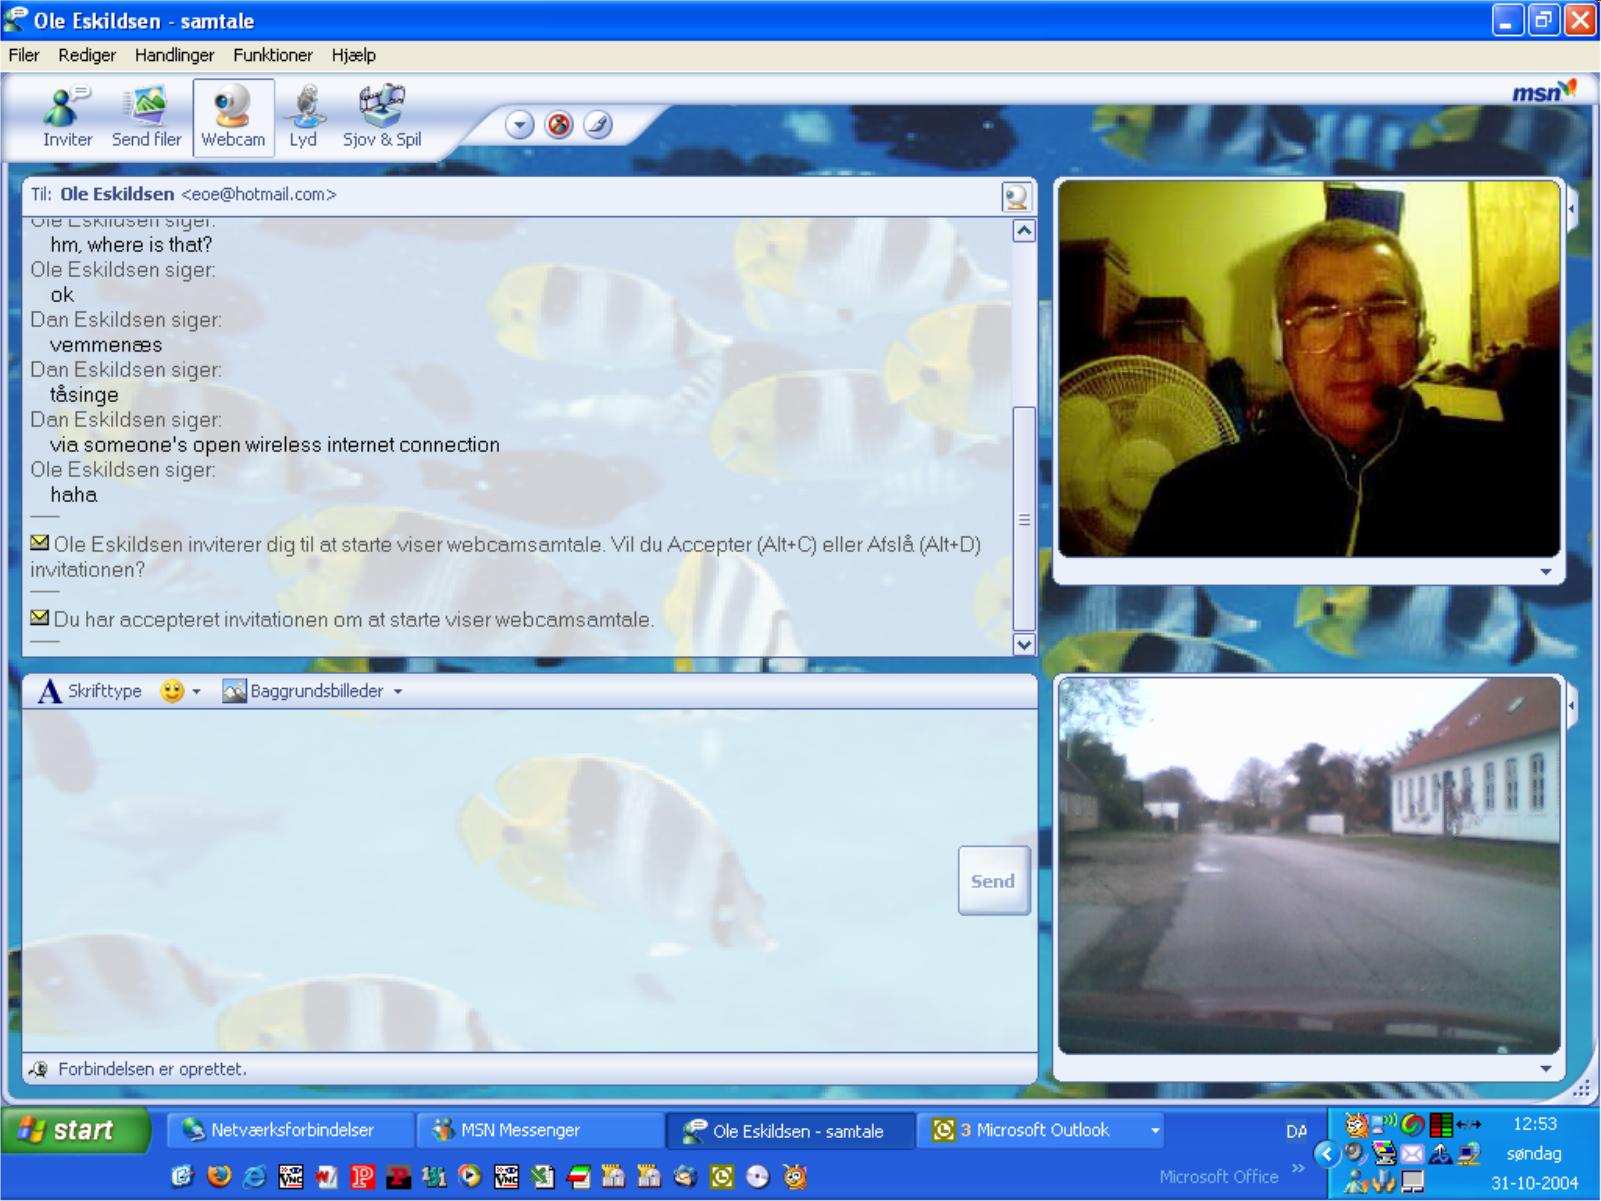Switch to MSN Messenger taskbar window

[540, 1131]
